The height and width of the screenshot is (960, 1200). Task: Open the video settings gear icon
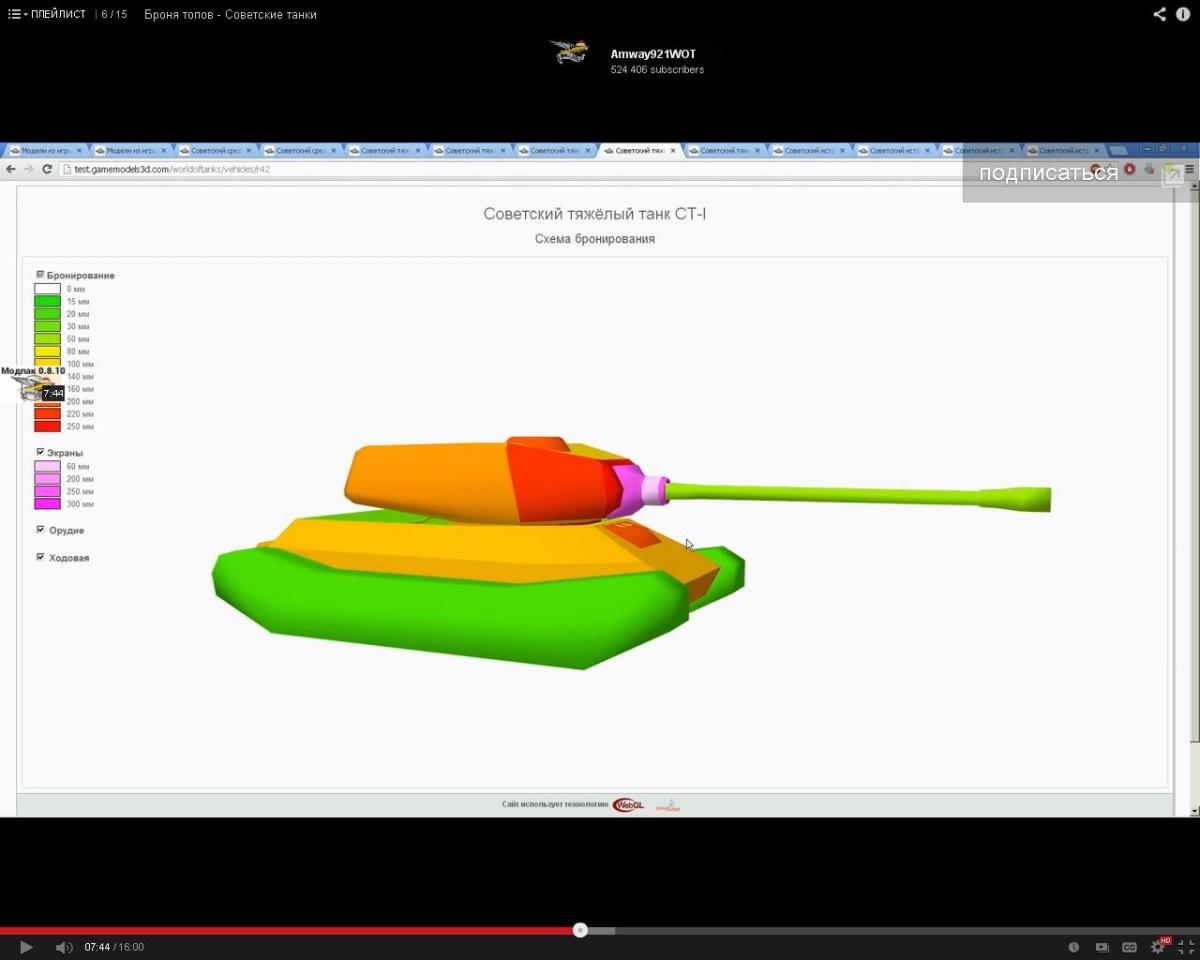point(1158,947)
